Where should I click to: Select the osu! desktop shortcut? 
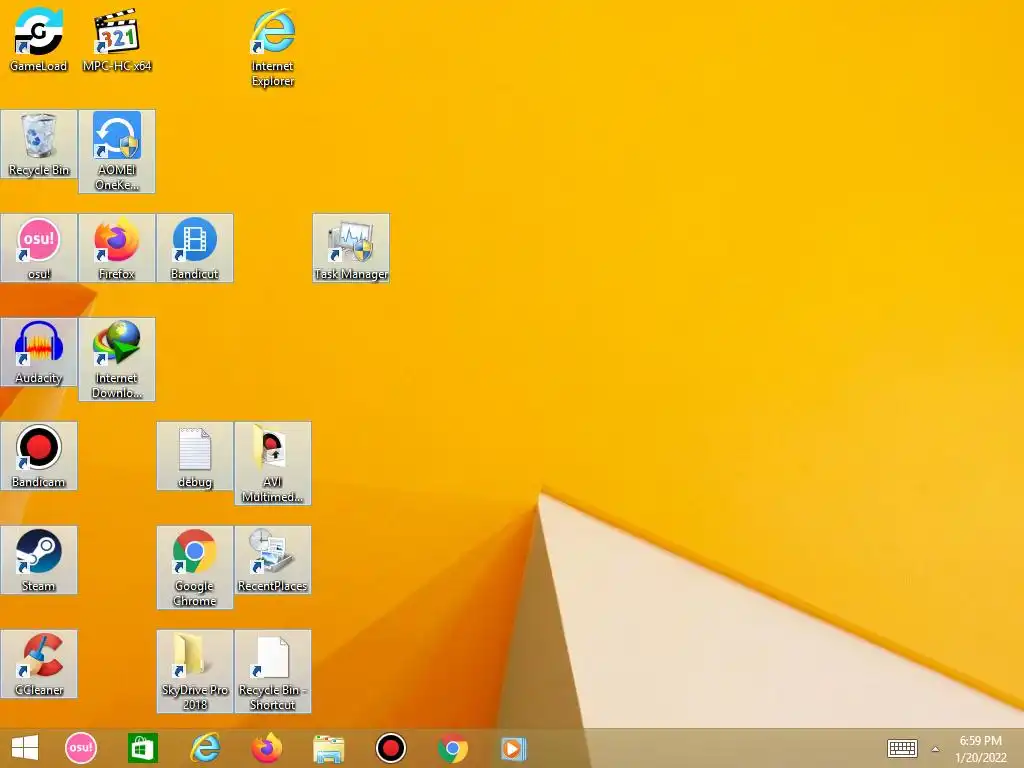pos(39,248)
